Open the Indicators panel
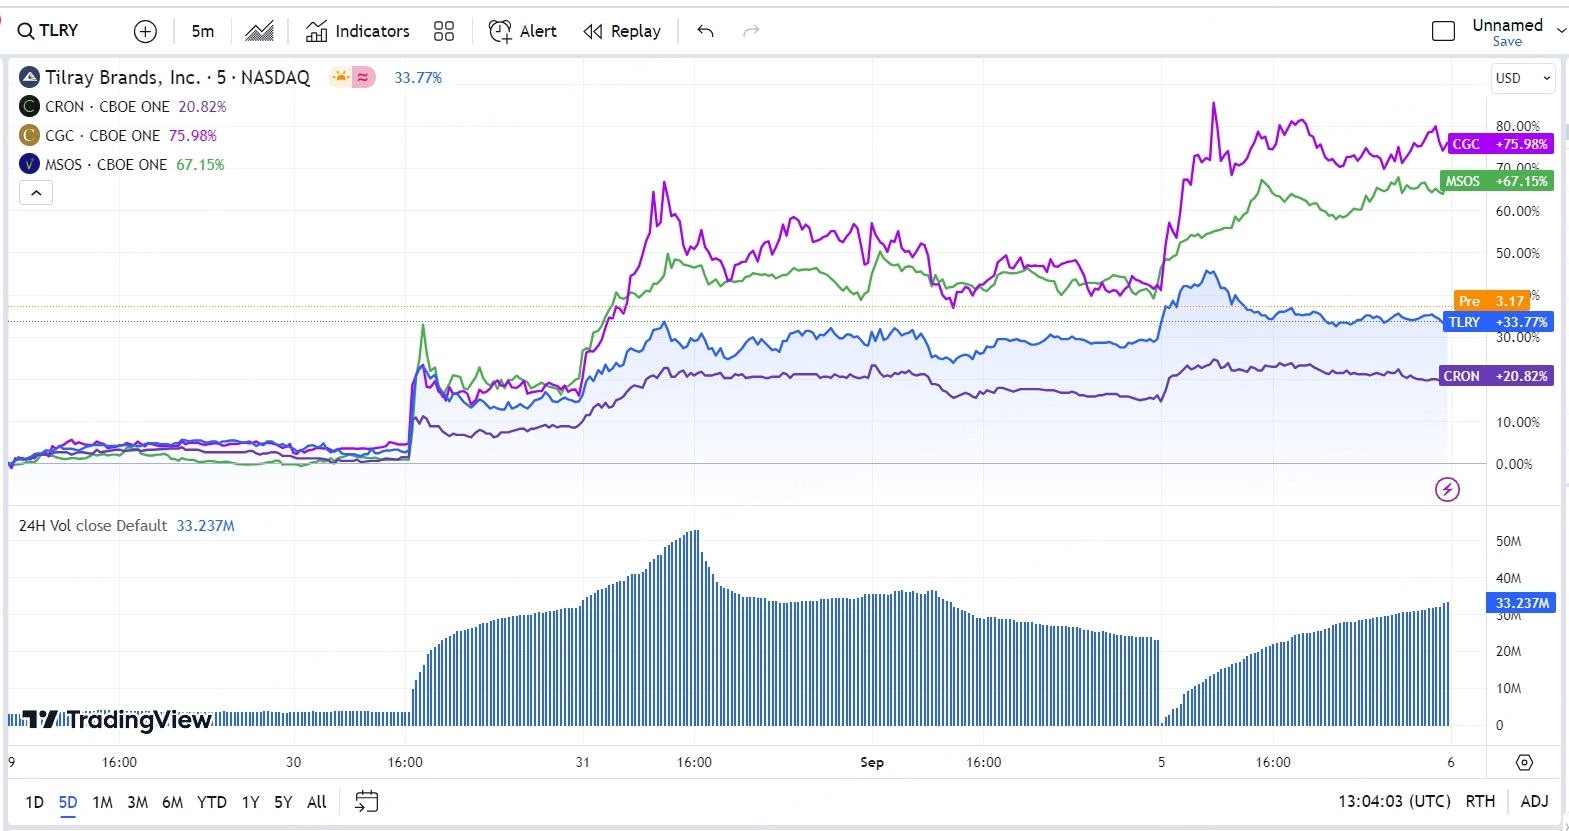This screenshot has height=831, width=1569. click(357, 31)
